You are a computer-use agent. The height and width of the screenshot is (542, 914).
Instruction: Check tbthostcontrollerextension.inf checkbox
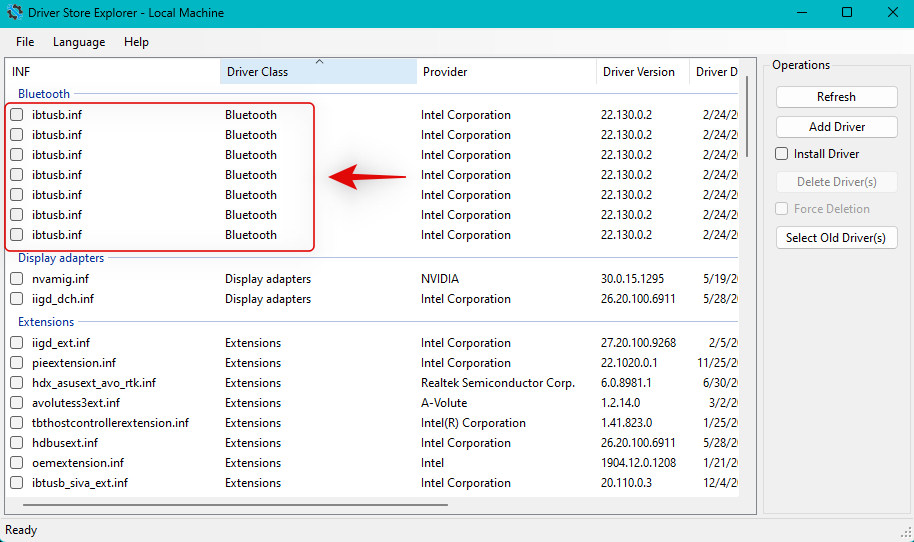click(17, 423)
